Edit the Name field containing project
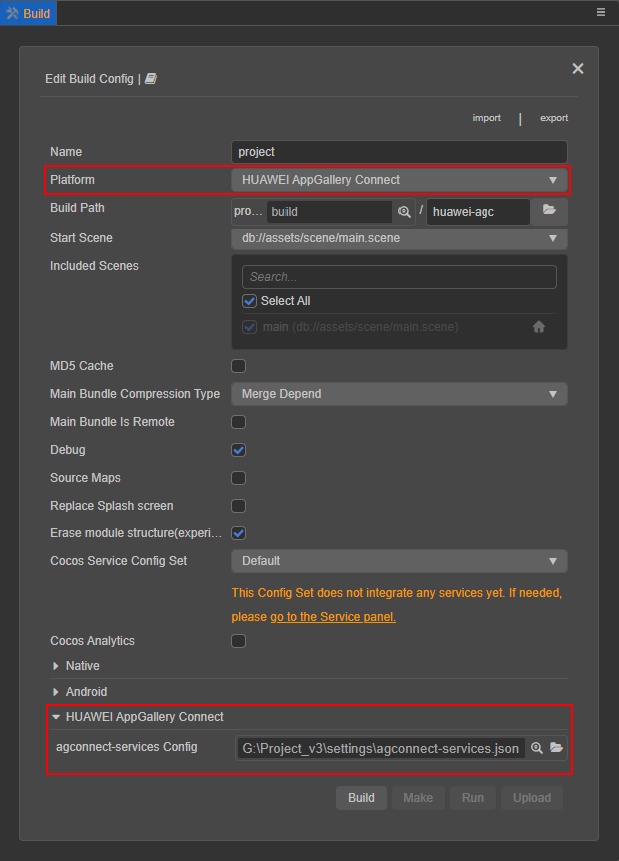 tap(399, 152)
